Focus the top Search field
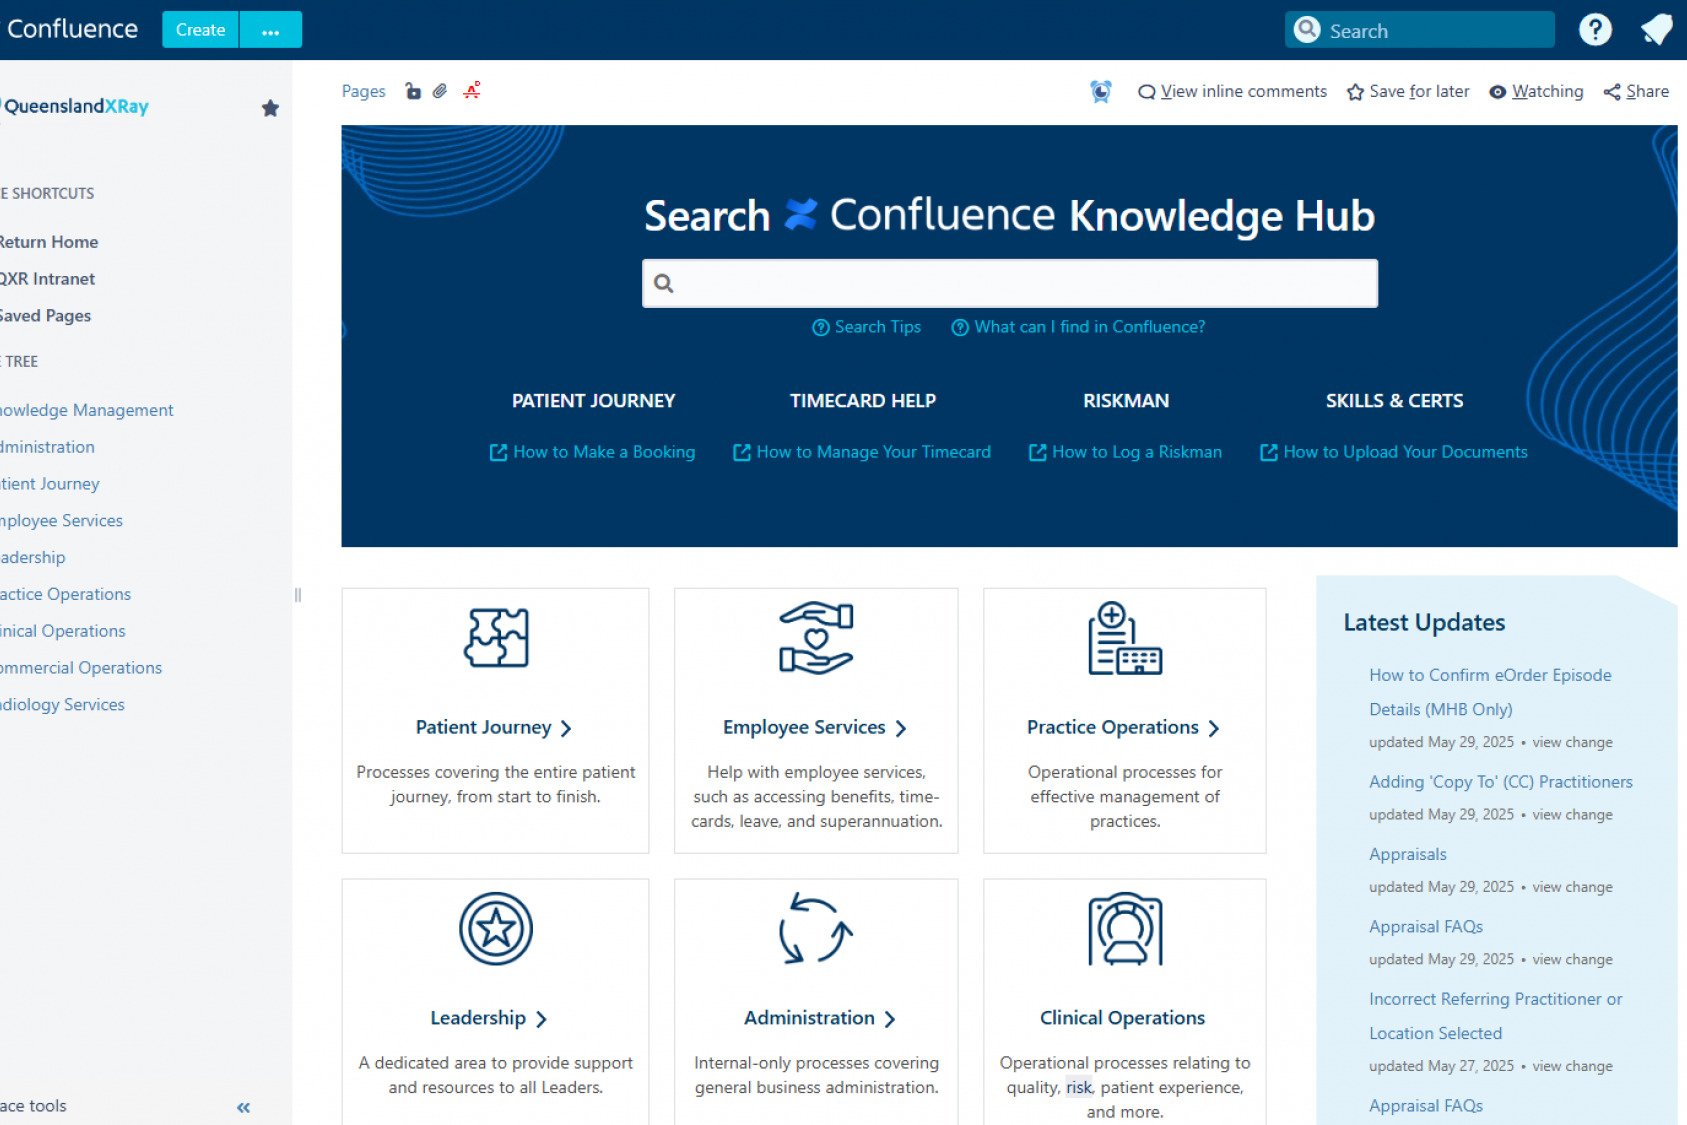This screenshot has width=1687, height=1125. point(1420,30)
